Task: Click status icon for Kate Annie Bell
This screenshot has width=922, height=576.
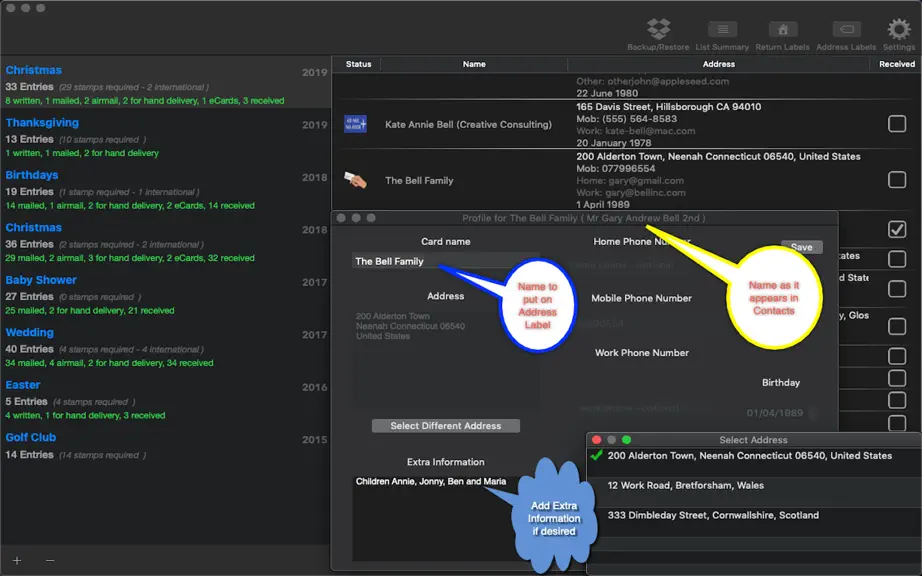Action: pyautogui.click(x=355, y=124)
